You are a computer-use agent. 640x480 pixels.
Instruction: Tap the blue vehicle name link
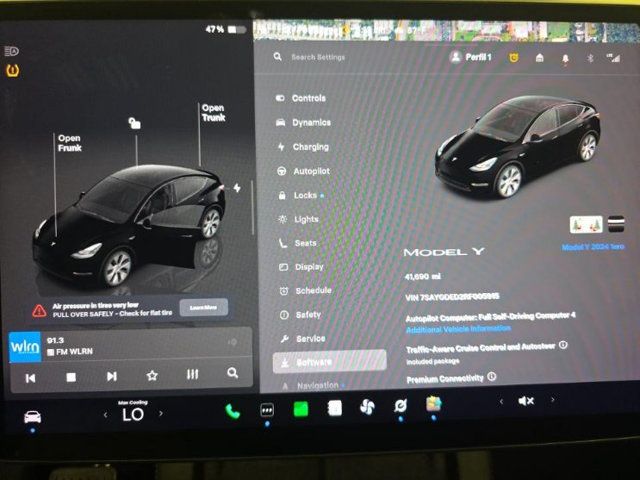[593, 247]
